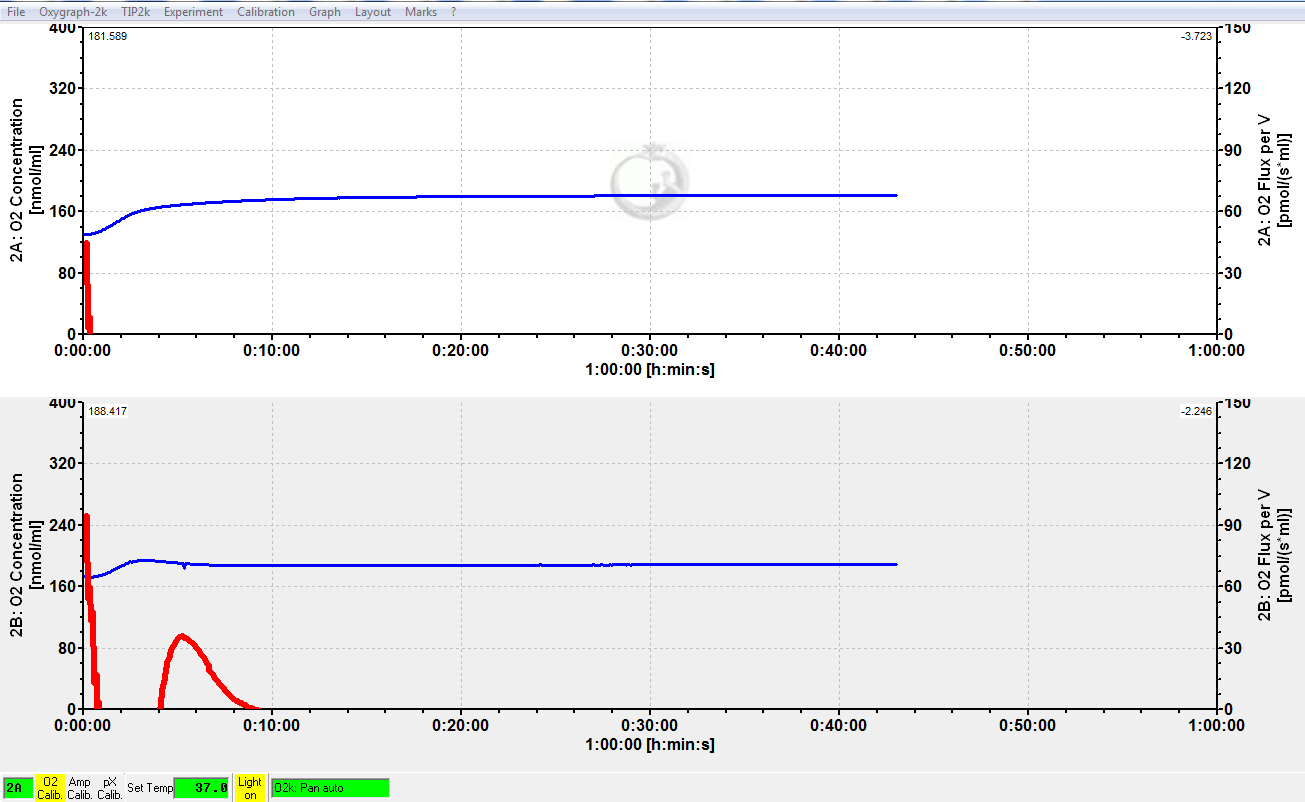Click the time axis label under graph 2A
Image resolution: width=1305 pixels, height=802 pixels.
(650, 369)
